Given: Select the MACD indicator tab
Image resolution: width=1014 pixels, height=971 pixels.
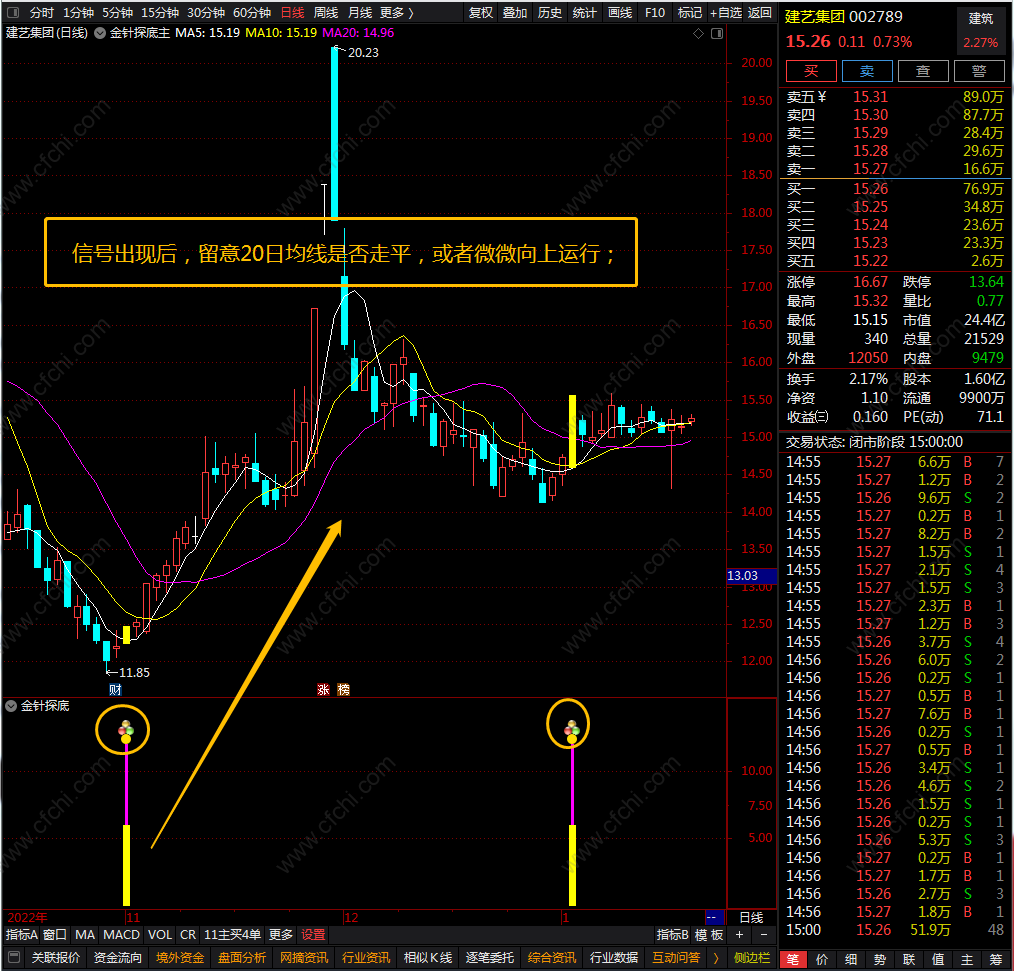Looking at the screenshot, I should click(x=121, y=935).
